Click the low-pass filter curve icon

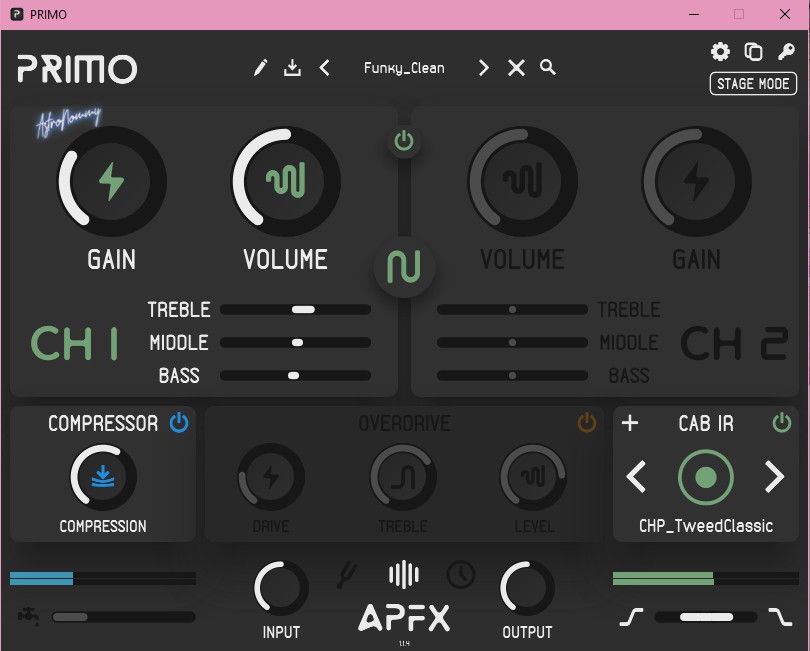point(780,617)
